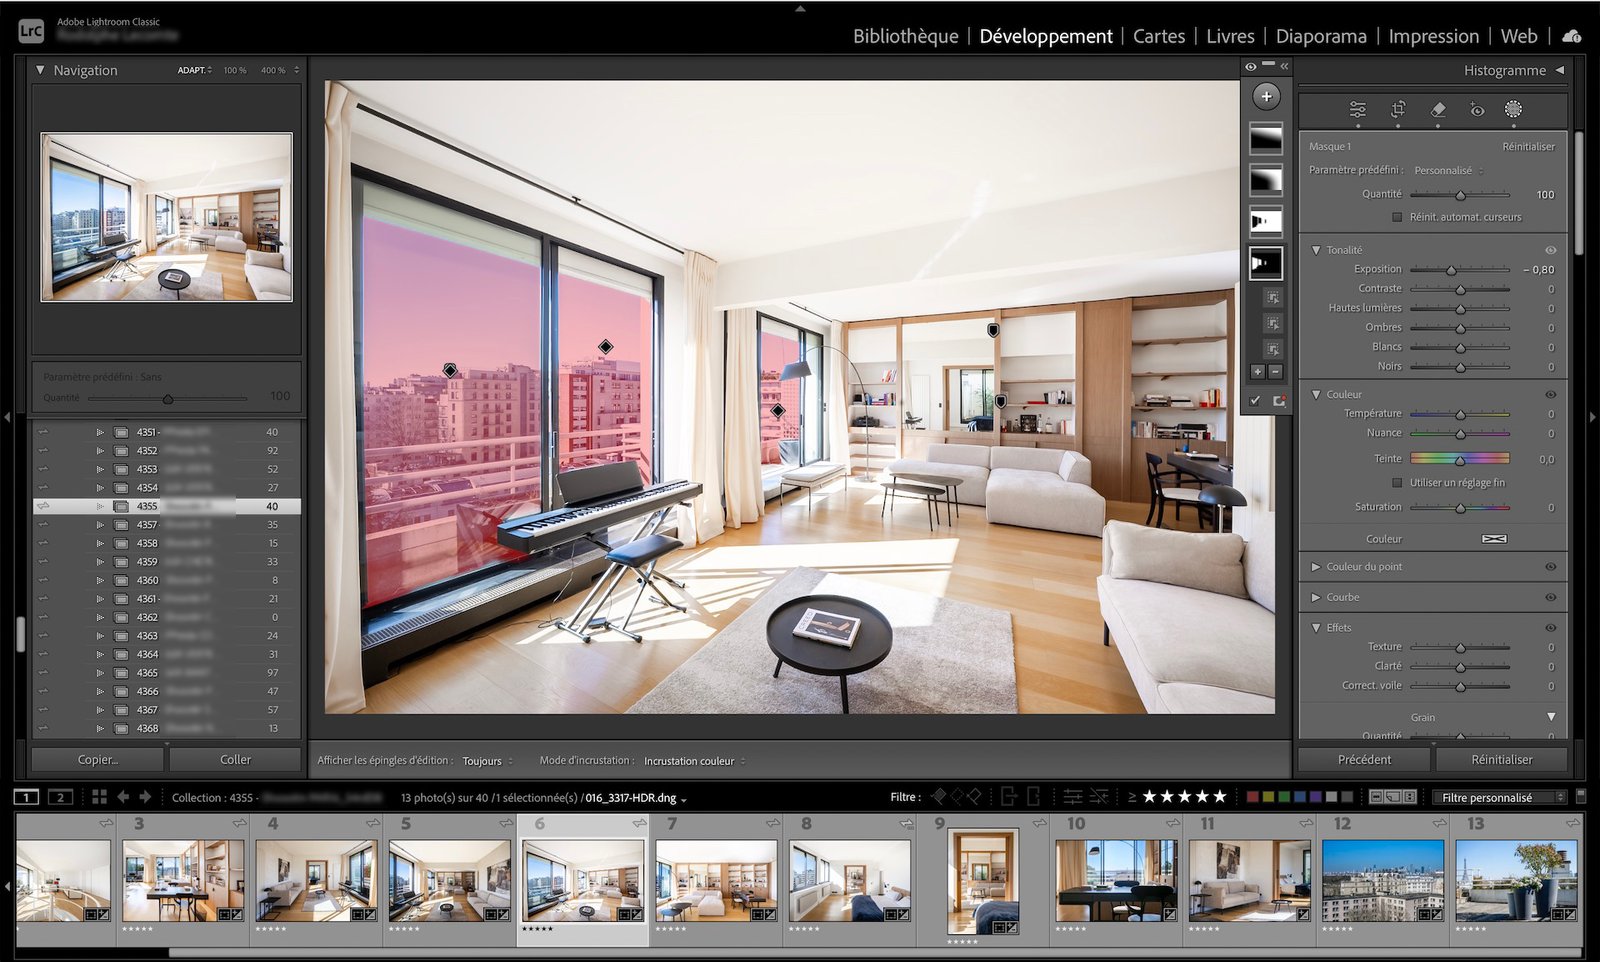Switch to the Bibliothèque module
1600x962 pixels.
(905, 36)
